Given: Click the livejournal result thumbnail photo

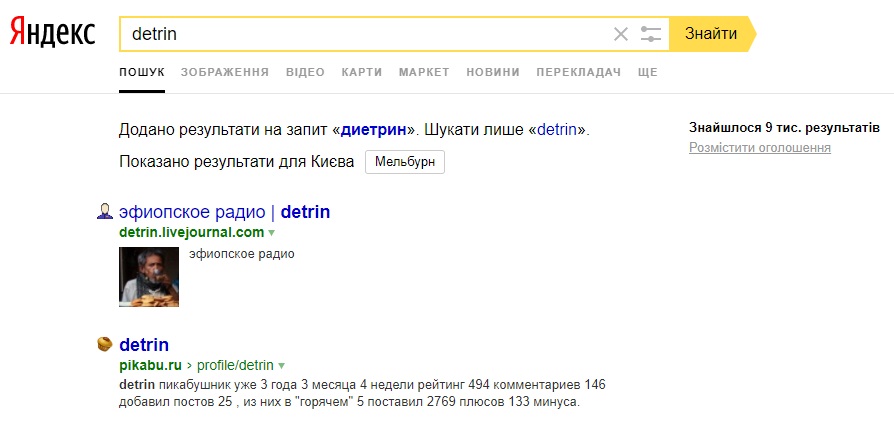Looking at the screenshot, I should (149, 277).
